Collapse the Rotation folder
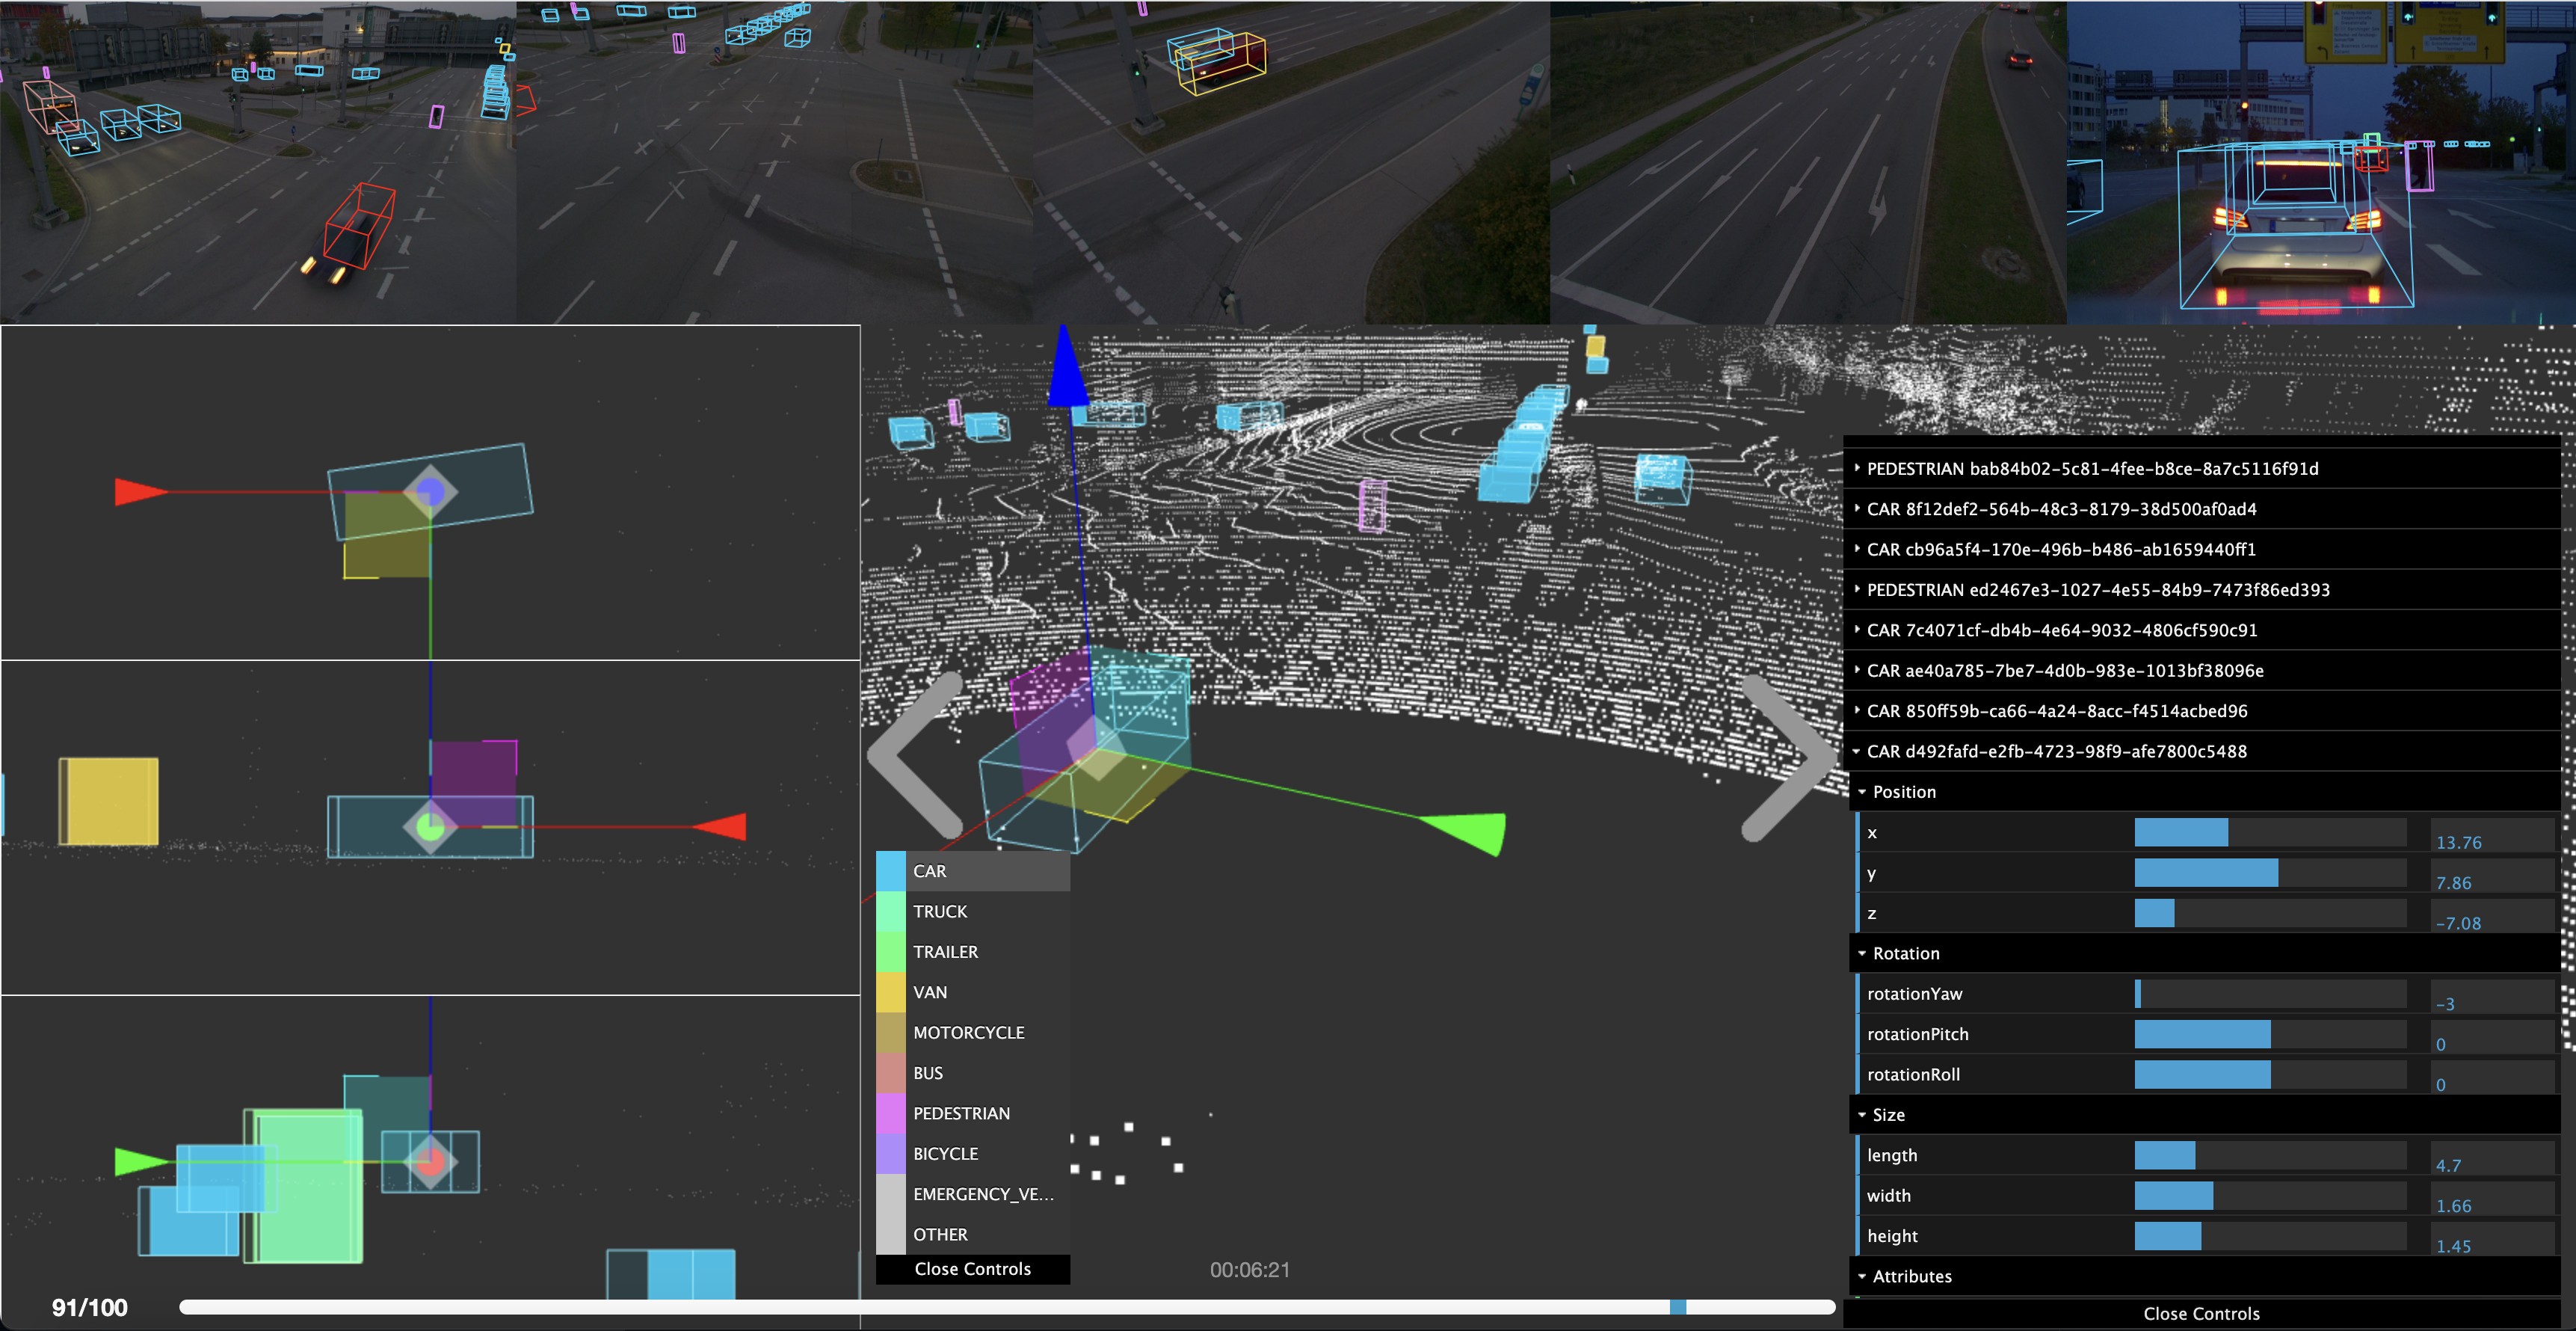 click(1905, 953)
